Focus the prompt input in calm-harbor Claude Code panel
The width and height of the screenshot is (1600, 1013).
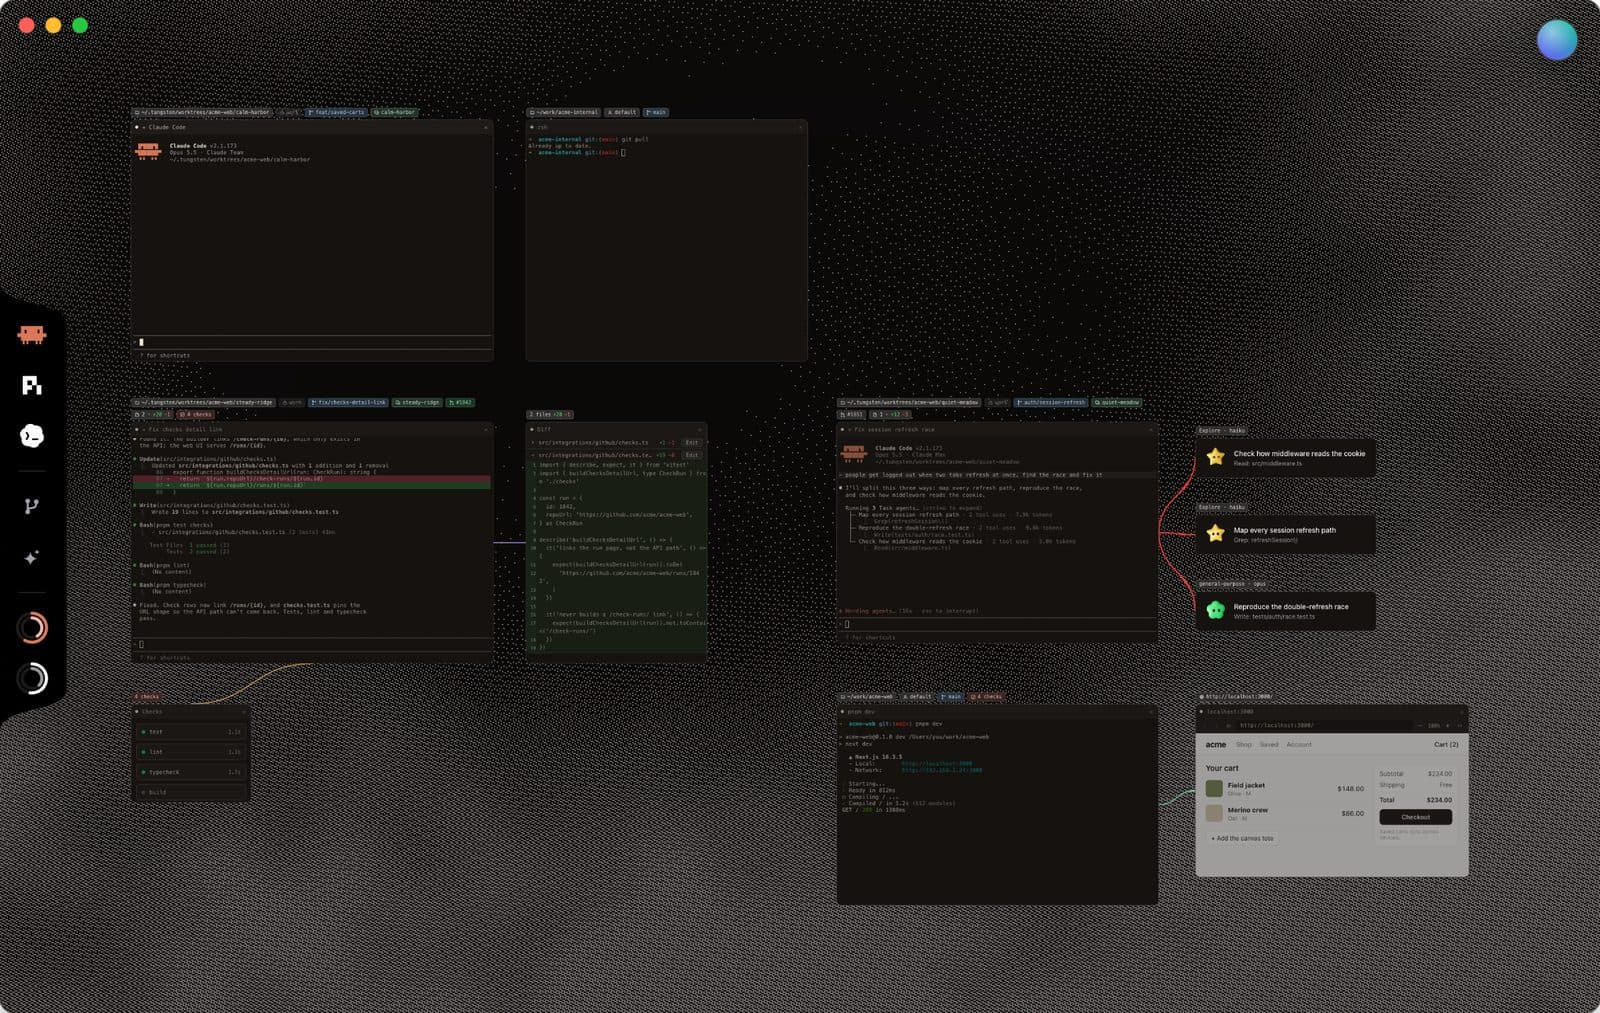pyautogui.click(x=312, y=342)
